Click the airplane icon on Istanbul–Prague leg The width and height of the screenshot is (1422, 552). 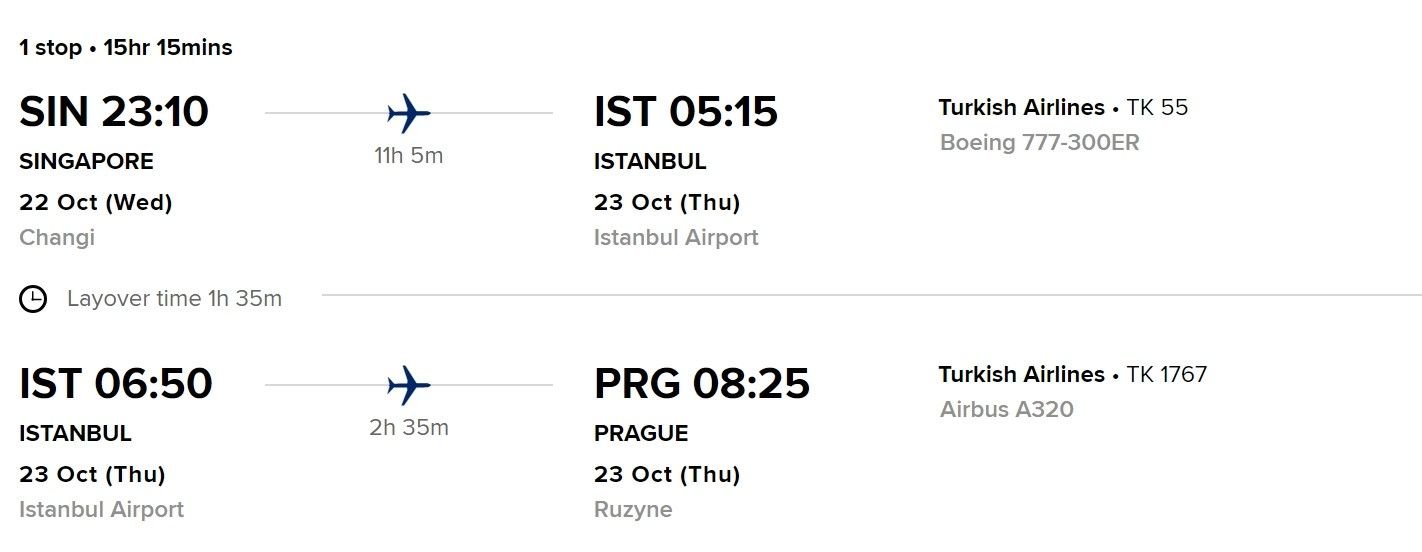409,385
